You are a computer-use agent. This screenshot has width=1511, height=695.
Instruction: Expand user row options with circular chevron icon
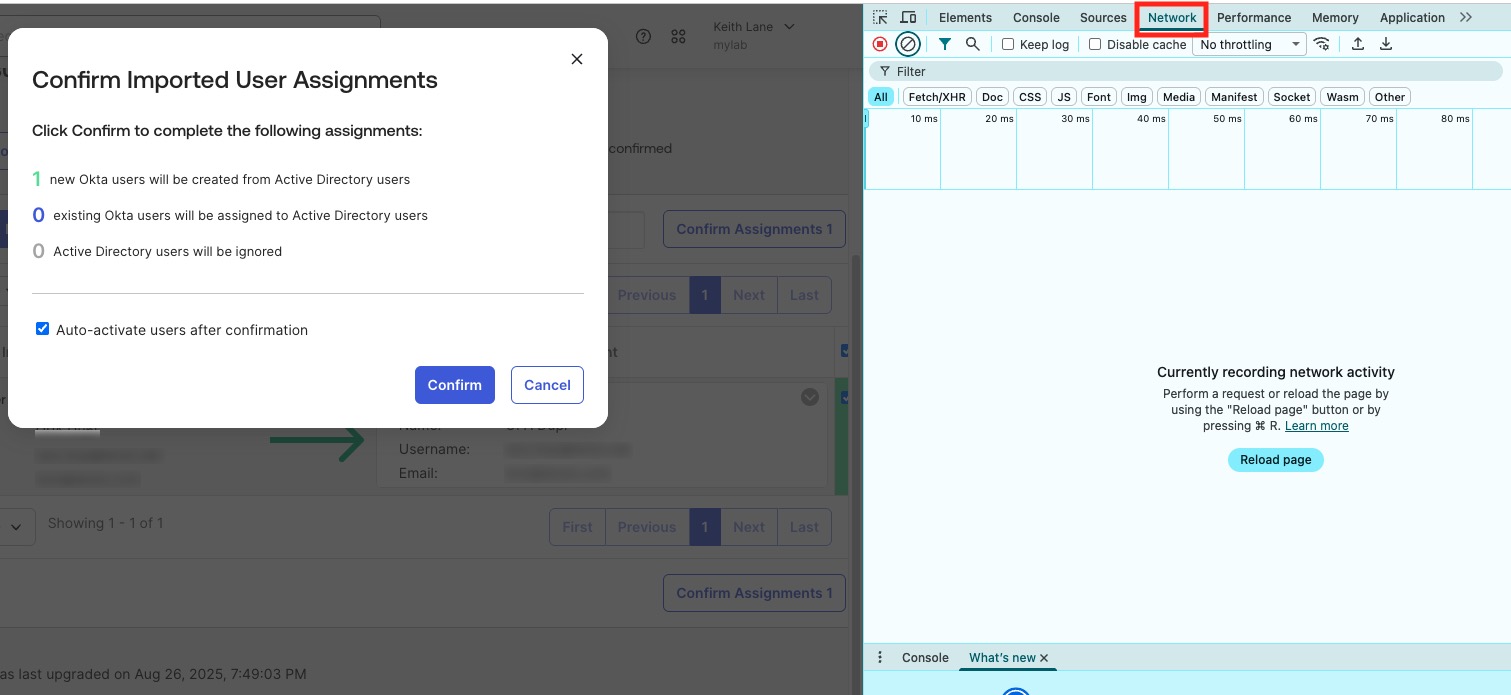(810, 397)
